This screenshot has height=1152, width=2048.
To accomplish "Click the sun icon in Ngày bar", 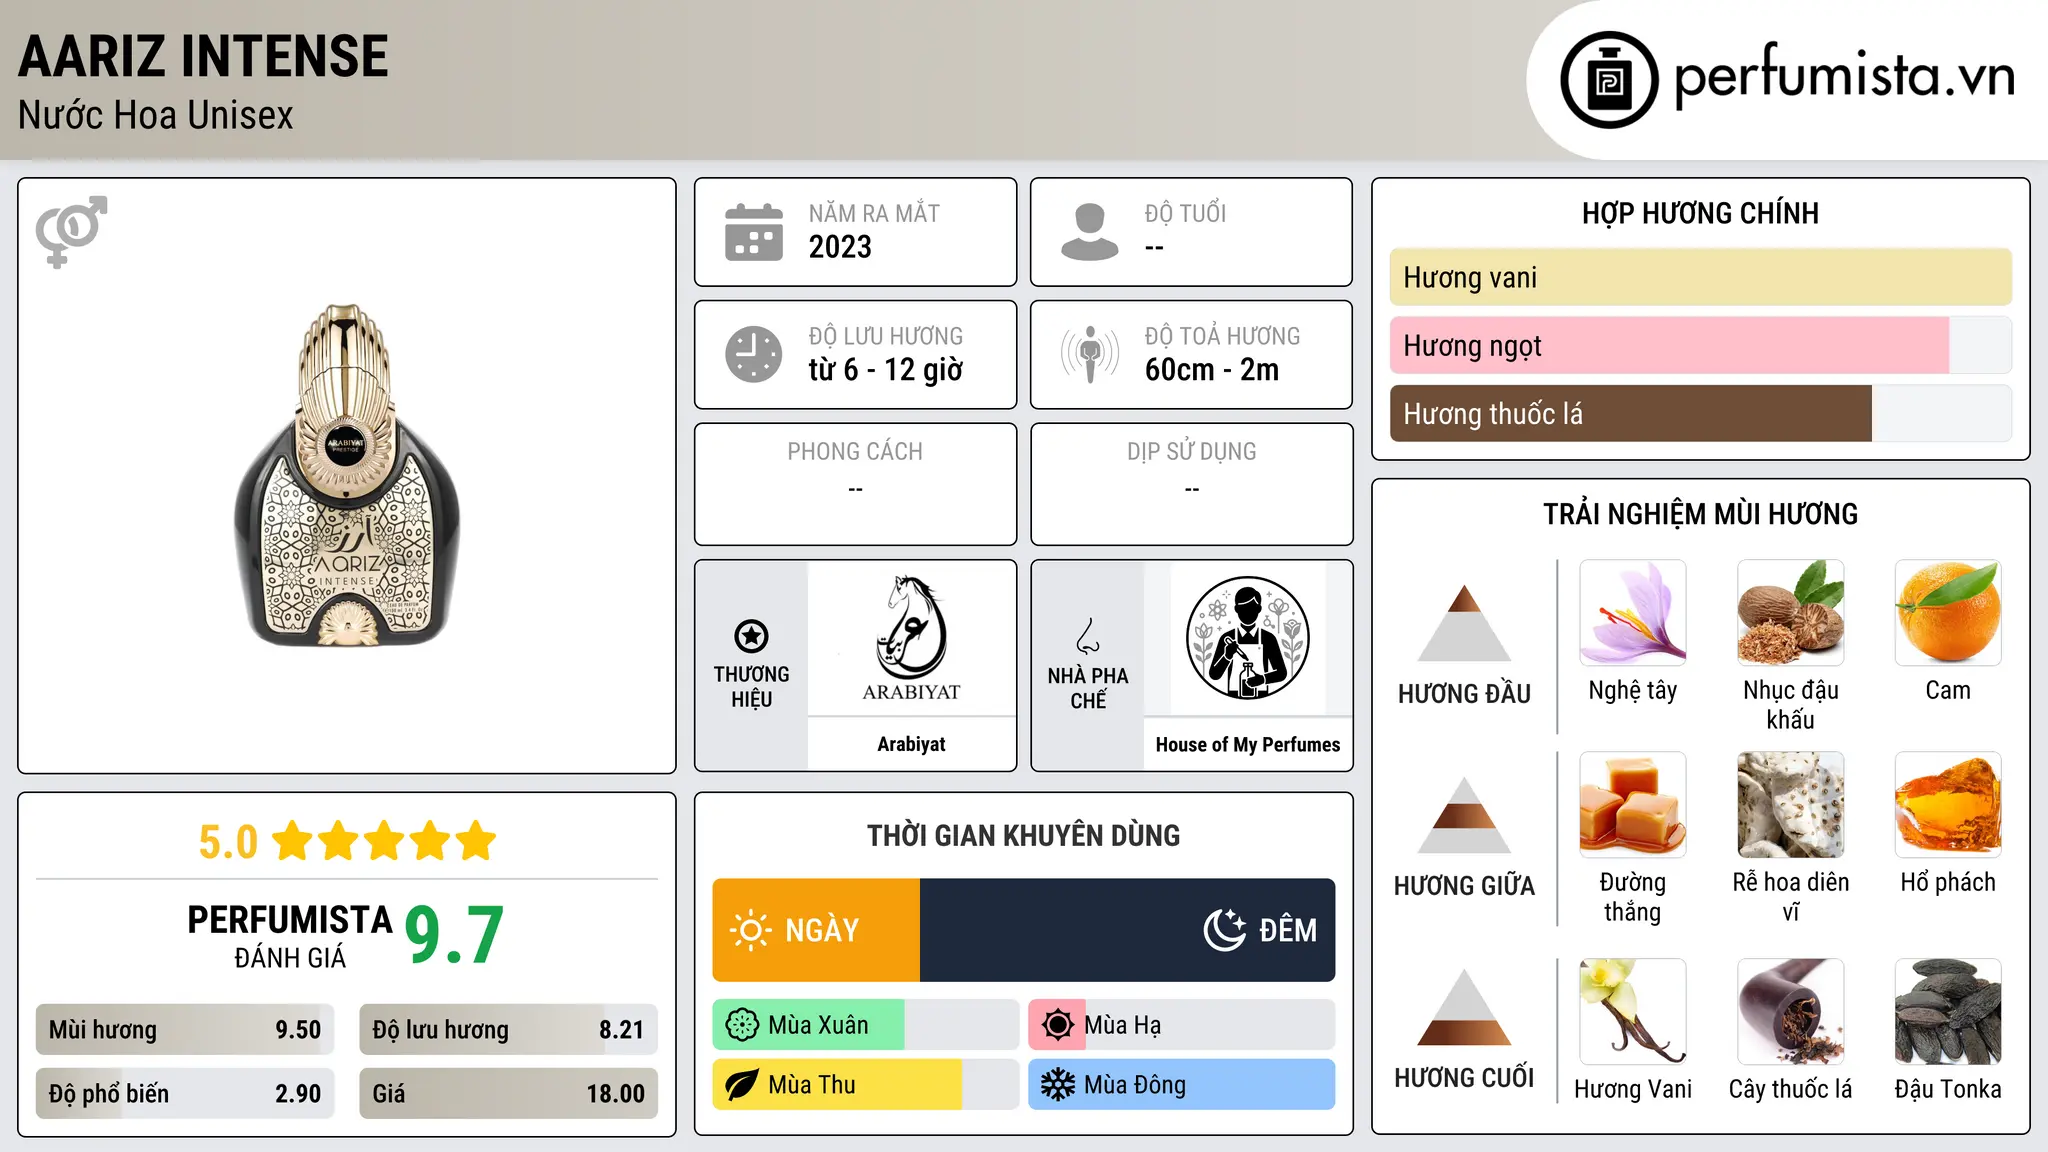I will pyautogui.click(x=750, y=930).
